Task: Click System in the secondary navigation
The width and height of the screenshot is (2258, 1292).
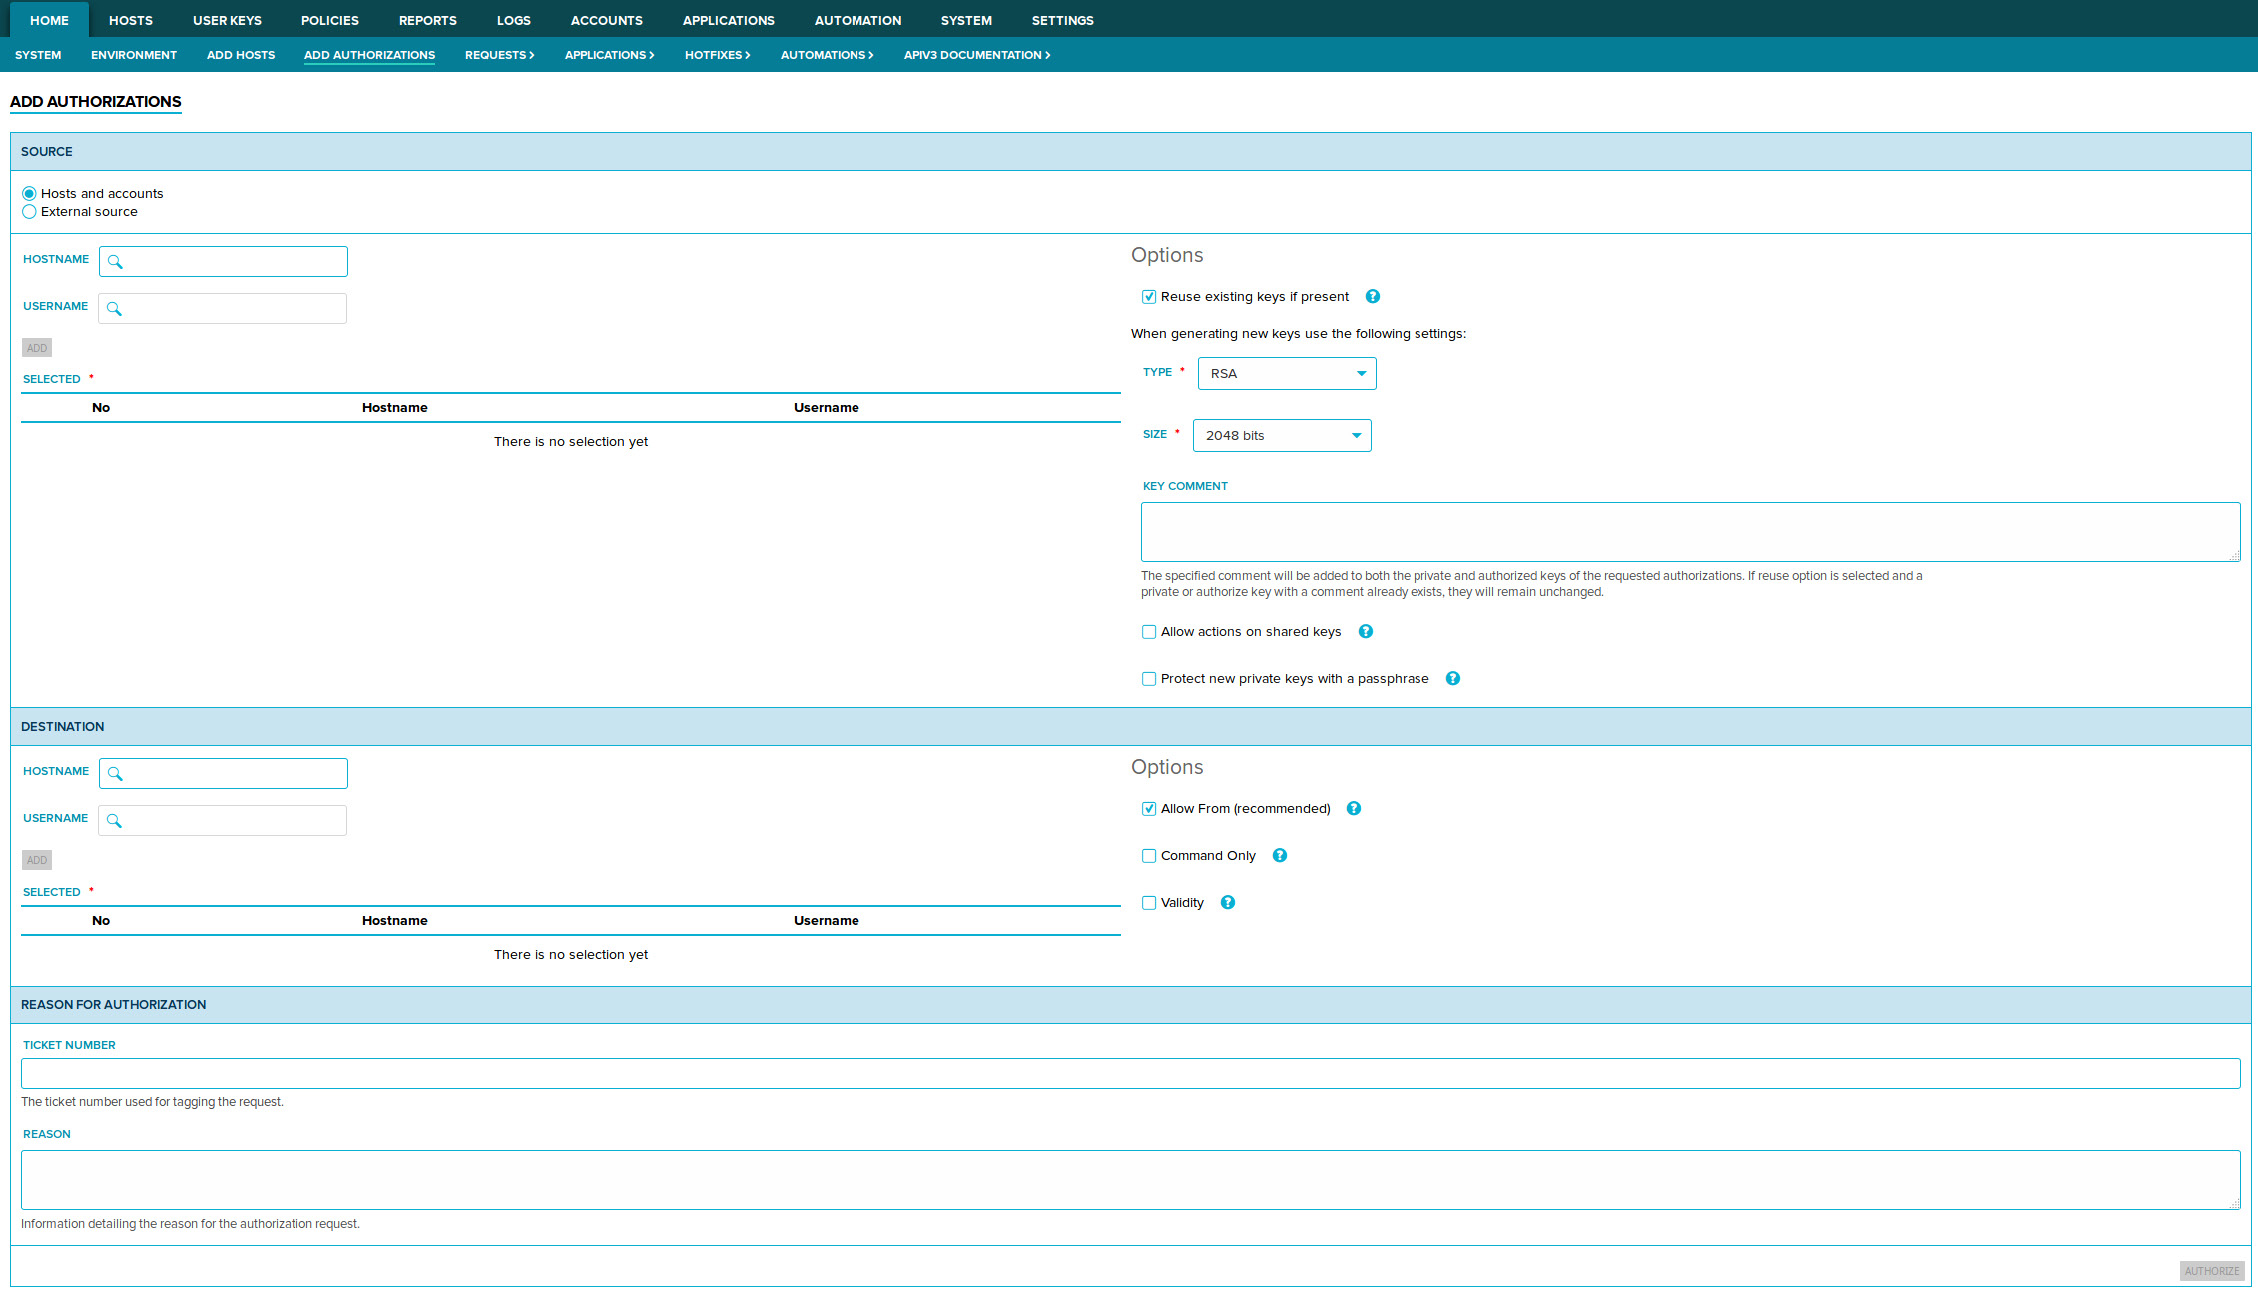Action: [x=38, y=55]
